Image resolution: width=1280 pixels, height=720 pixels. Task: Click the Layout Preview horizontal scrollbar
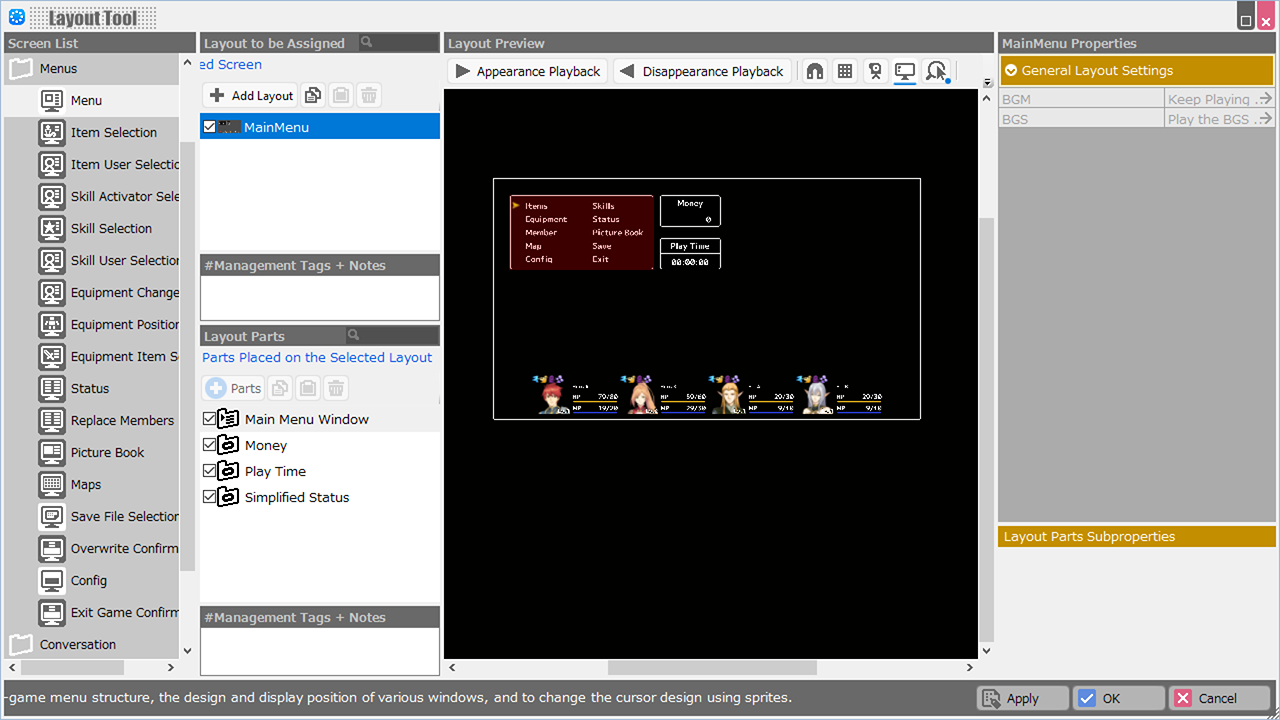(711, 667)
